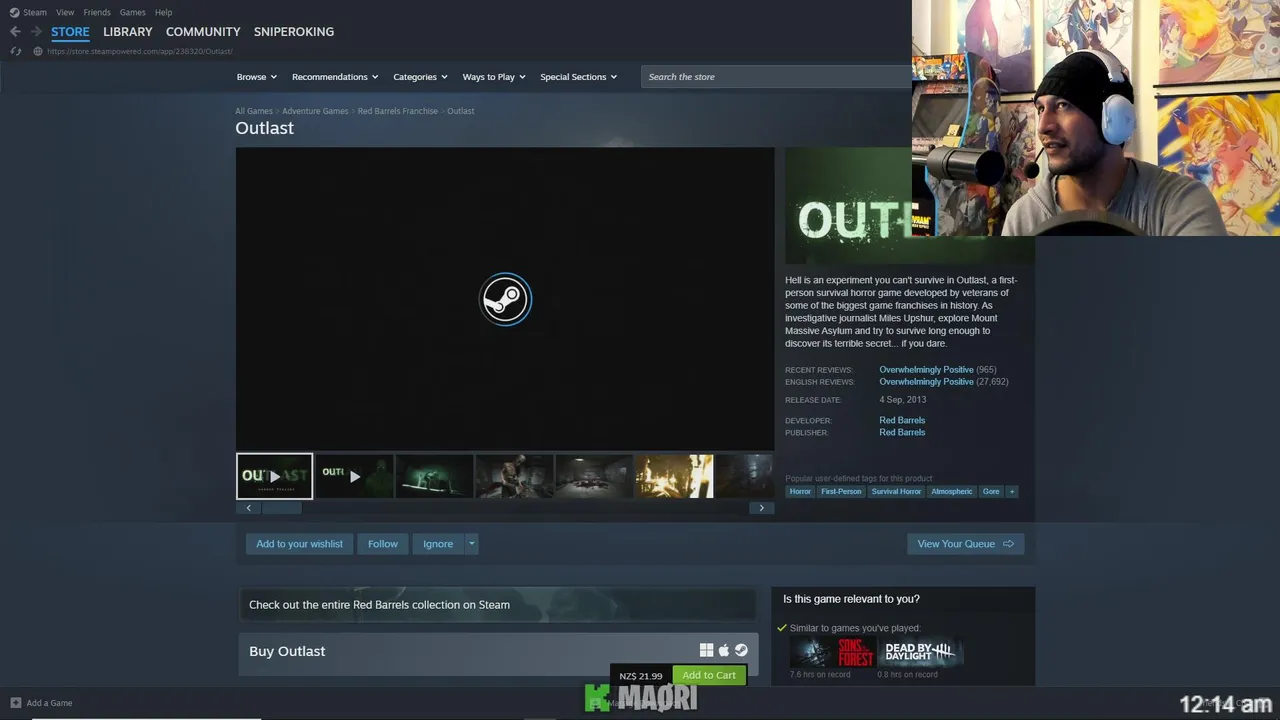
Task: Expand the Categories dropdown
Action: [x=420, y=77]
